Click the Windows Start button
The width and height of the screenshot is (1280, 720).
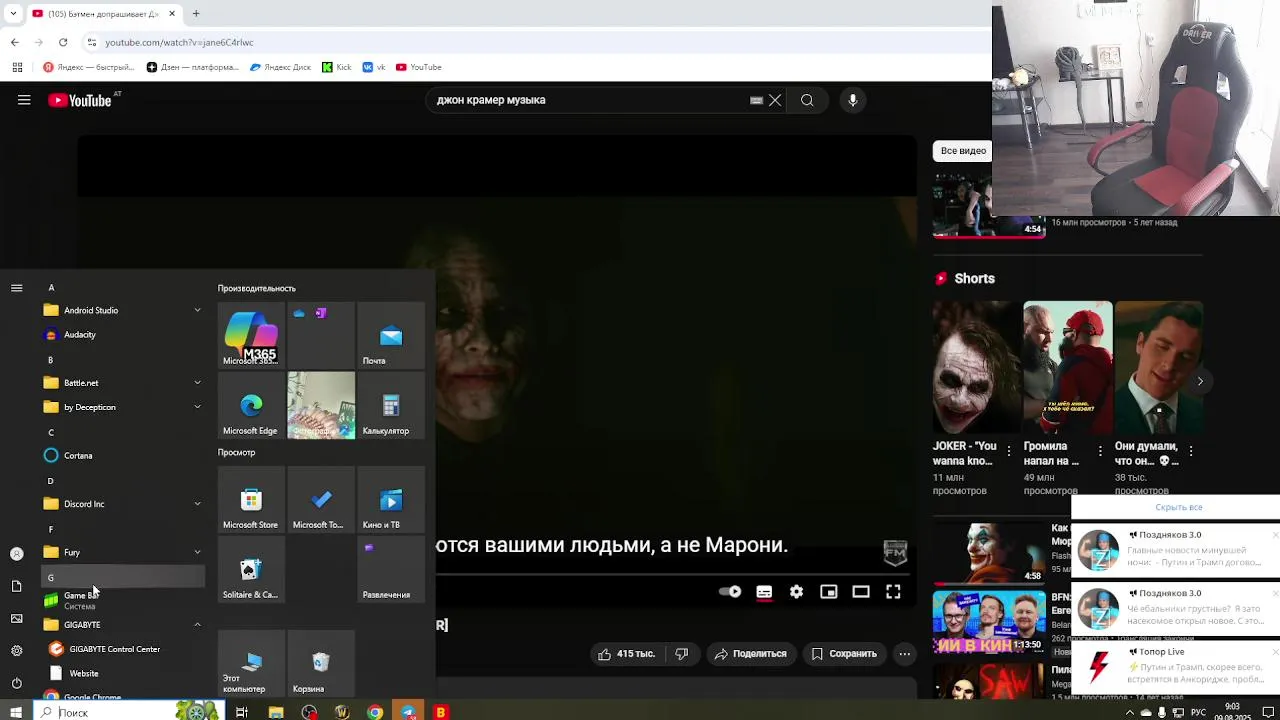point(16,712)
